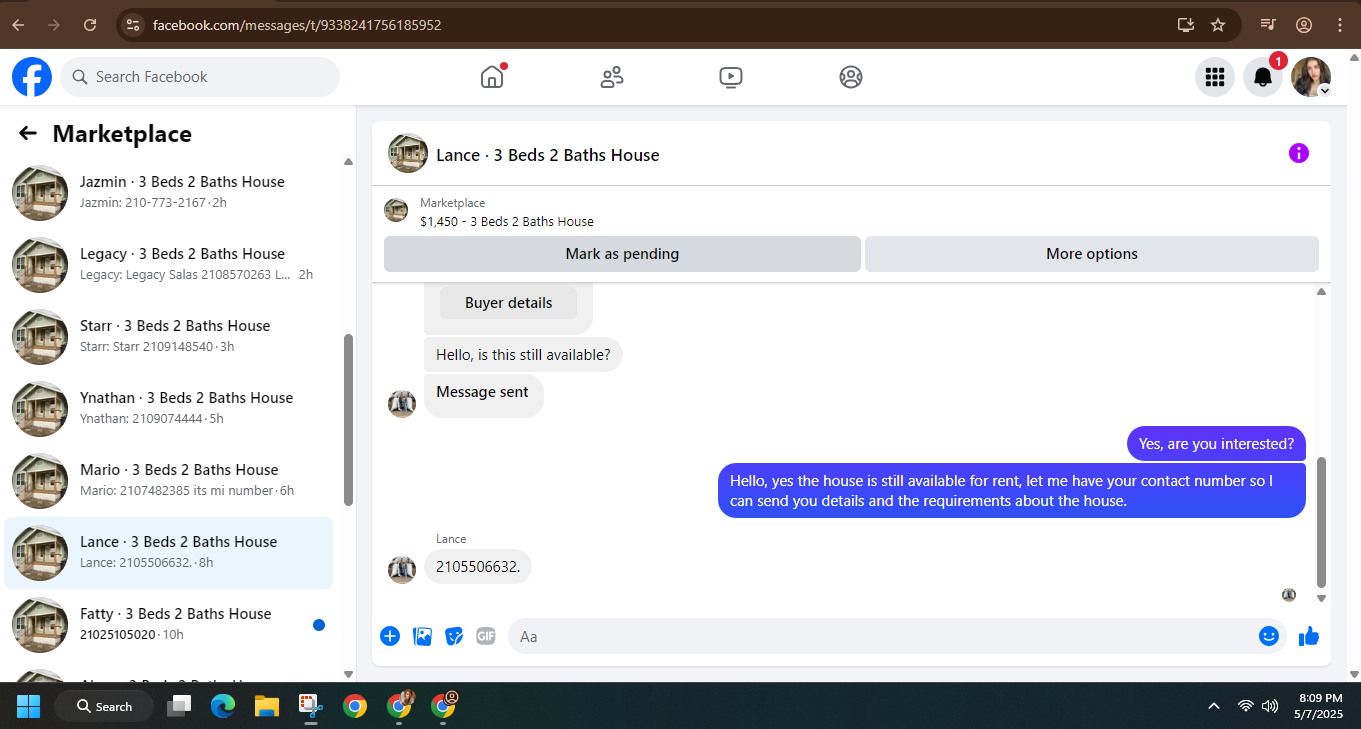The image size is (1361, 729).
Task: Open File Explorer from the taskbar
Action: tap(266, 706)
